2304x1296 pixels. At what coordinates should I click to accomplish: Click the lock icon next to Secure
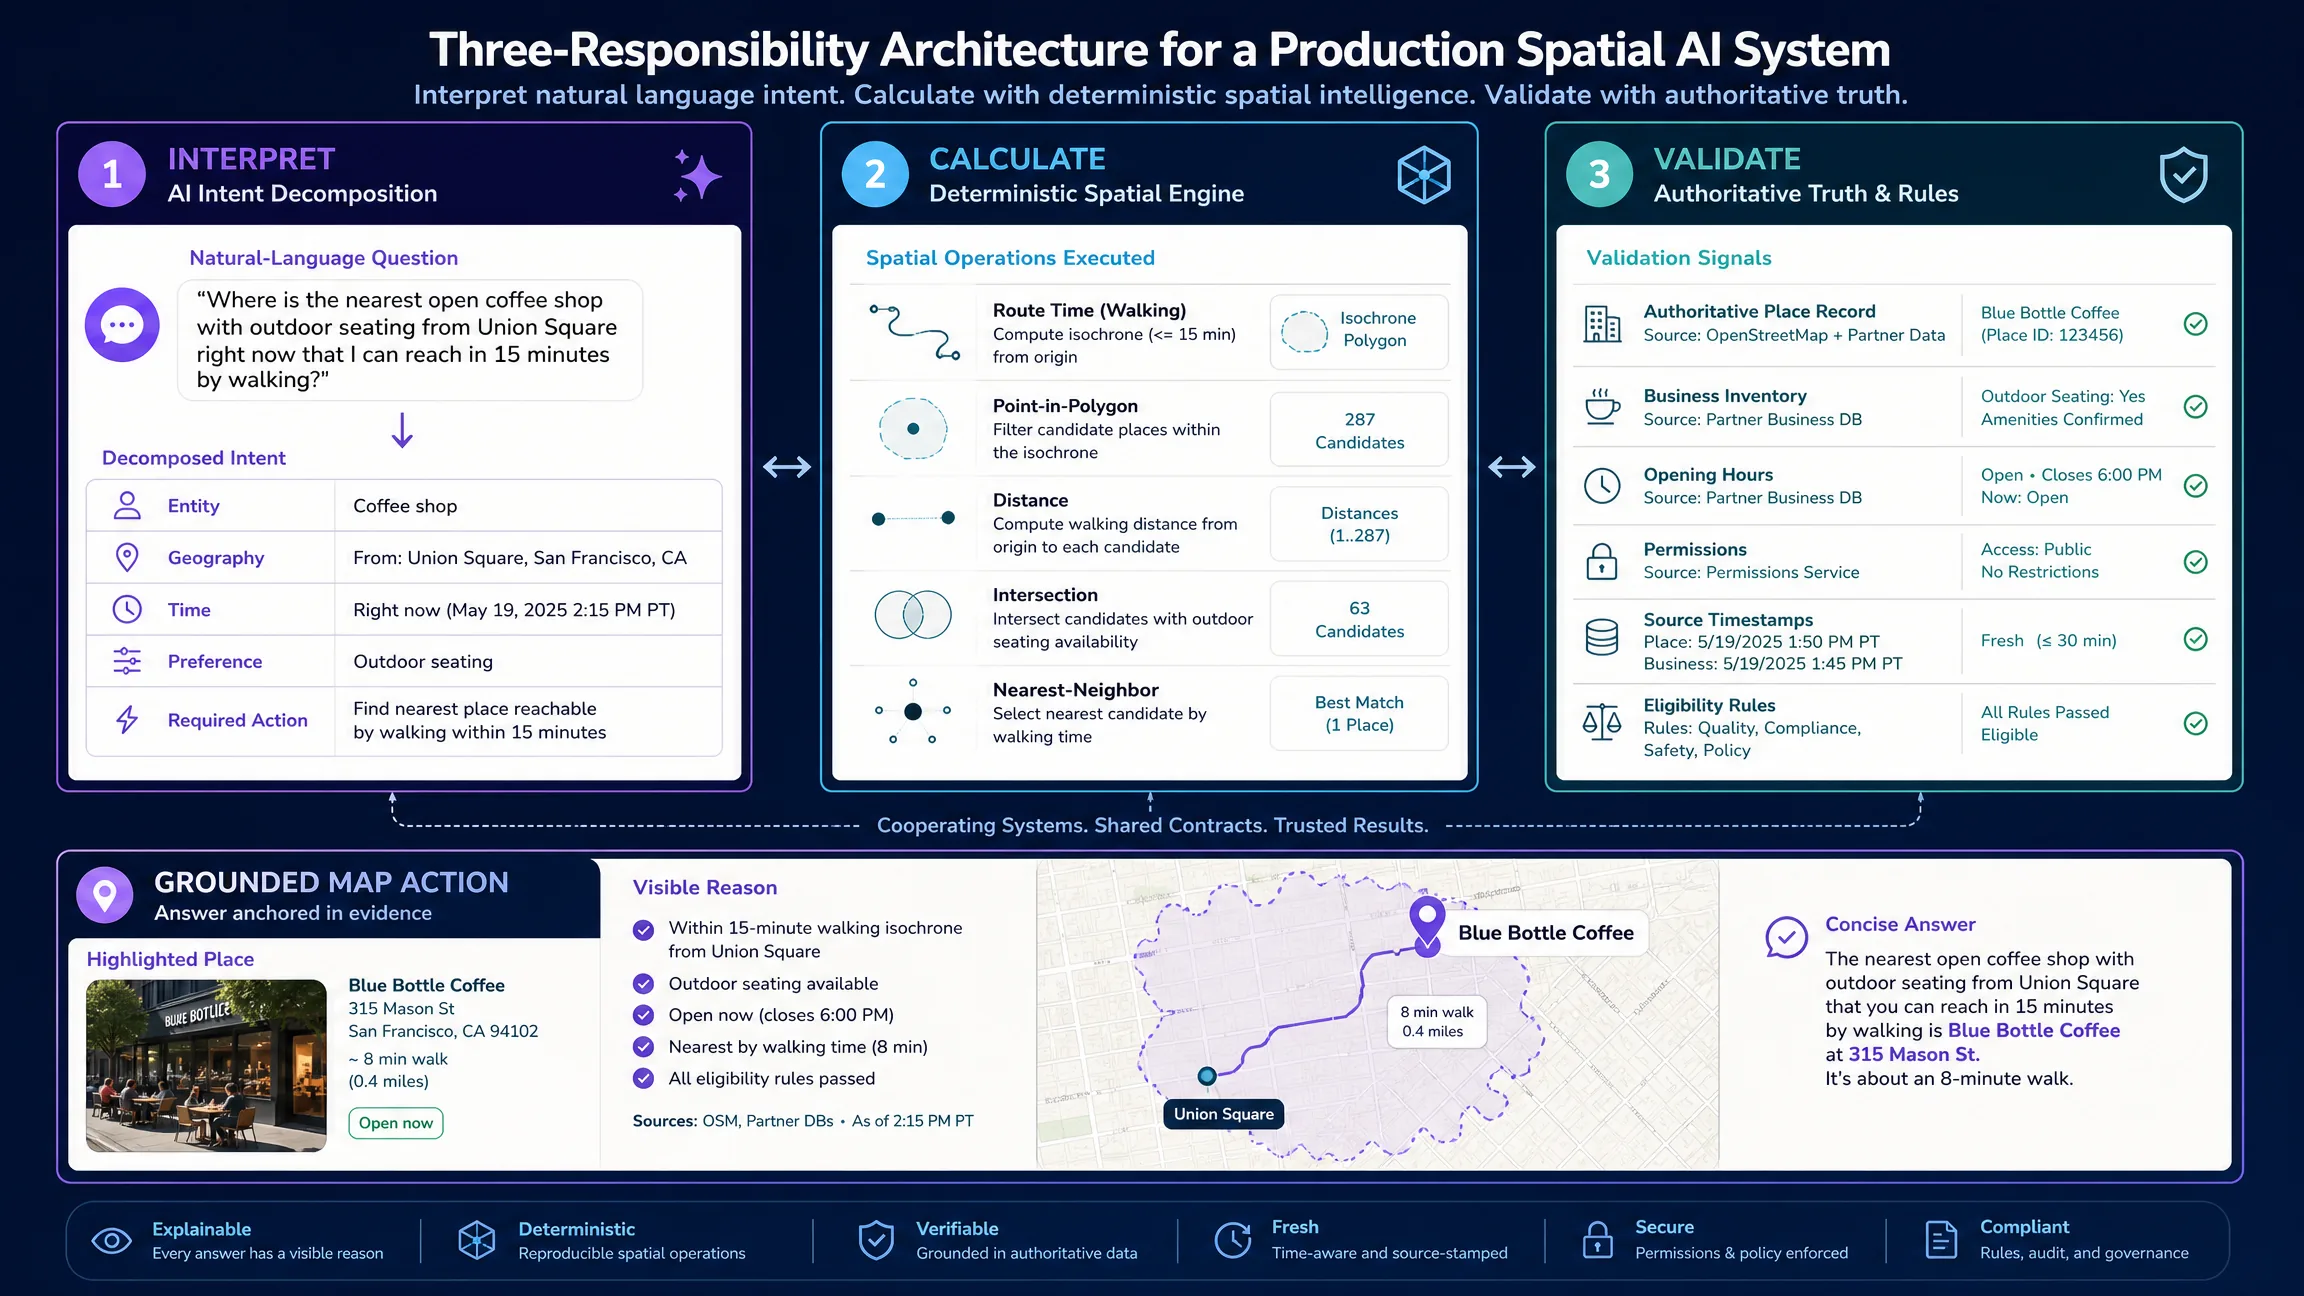(1598, 1240)
